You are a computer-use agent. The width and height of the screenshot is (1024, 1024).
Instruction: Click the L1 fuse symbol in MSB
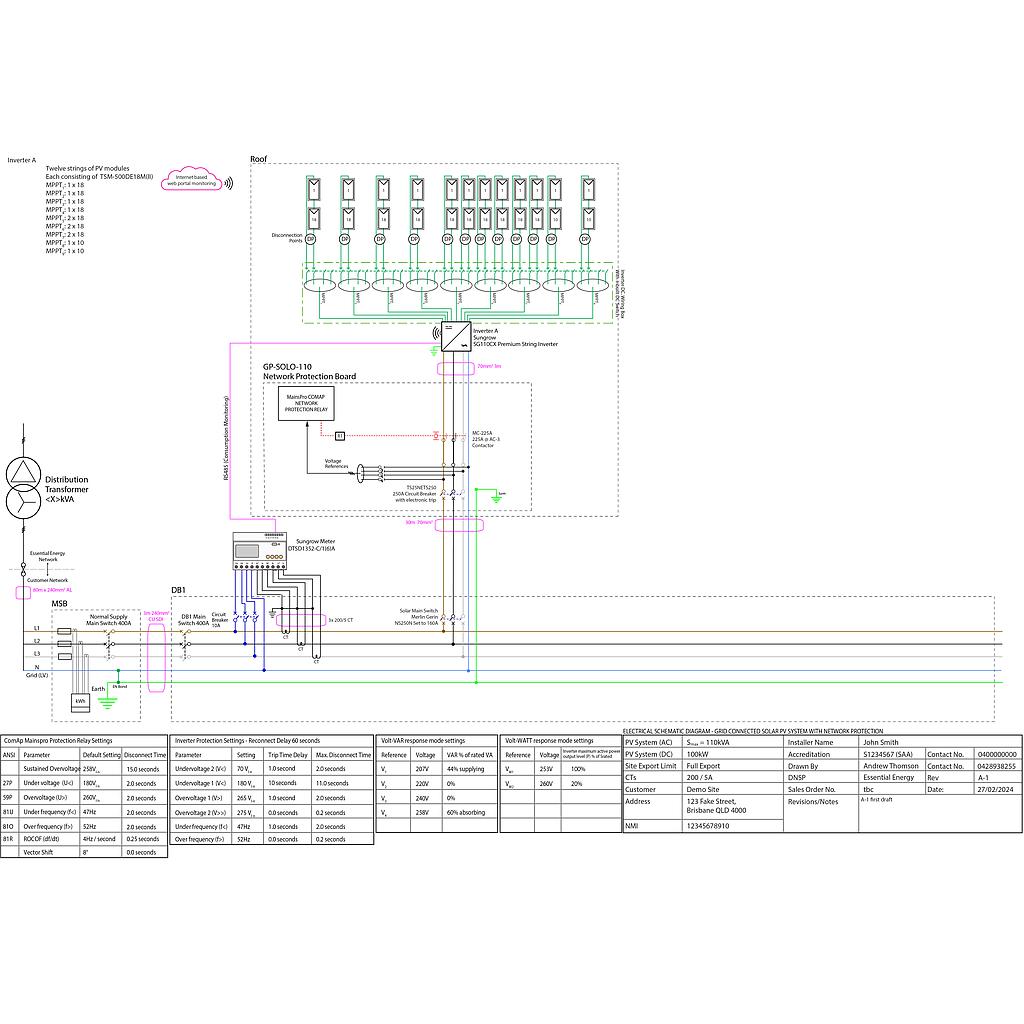[65, 632]
